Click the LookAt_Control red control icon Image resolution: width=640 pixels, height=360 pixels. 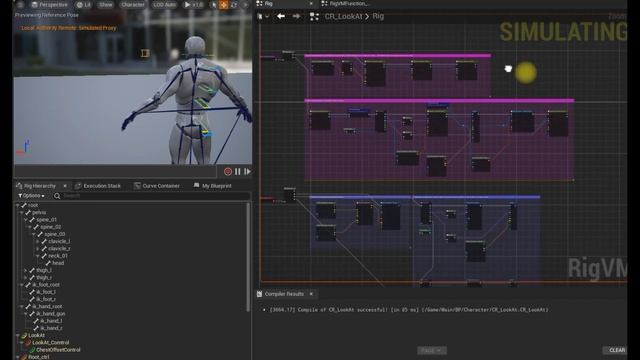pos(28,343)
